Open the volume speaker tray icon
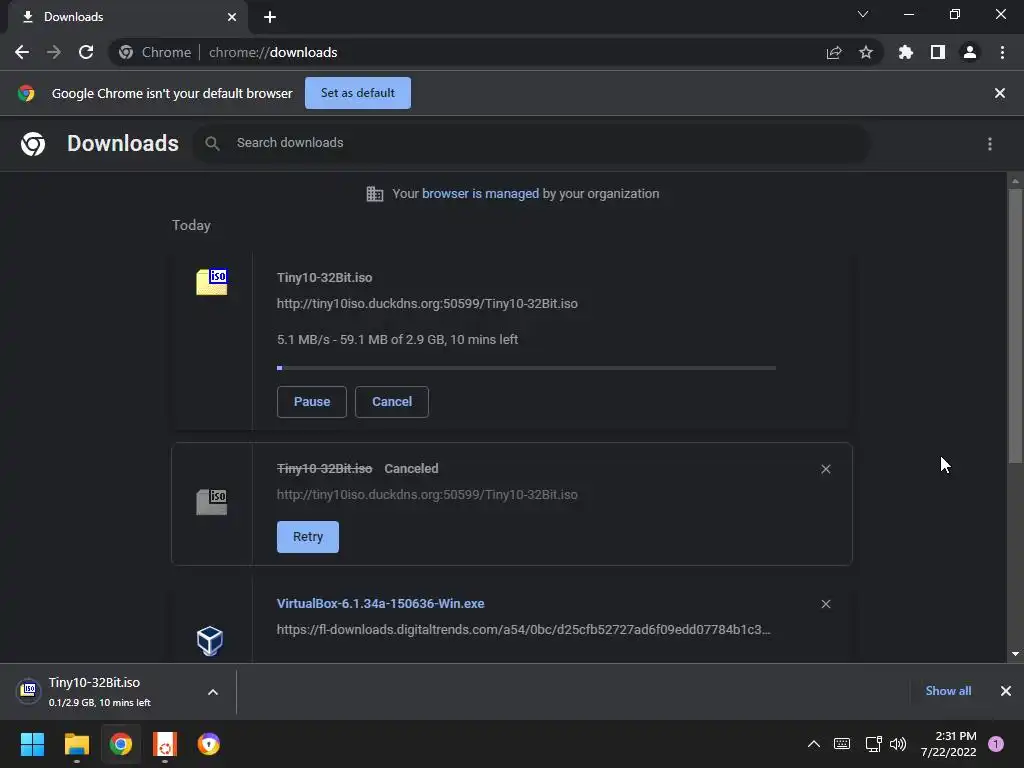The height and width of the screenshot is (768, 1024). point(898,744)
